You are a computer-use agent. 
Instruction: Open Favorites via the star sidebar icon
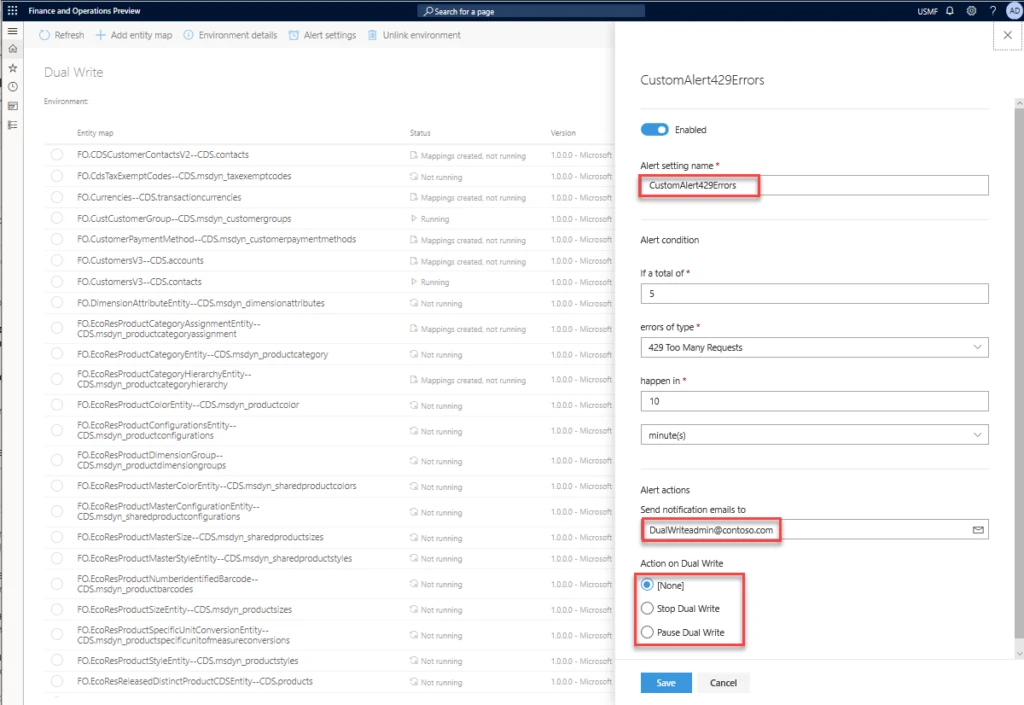click(x=13, y=69)
